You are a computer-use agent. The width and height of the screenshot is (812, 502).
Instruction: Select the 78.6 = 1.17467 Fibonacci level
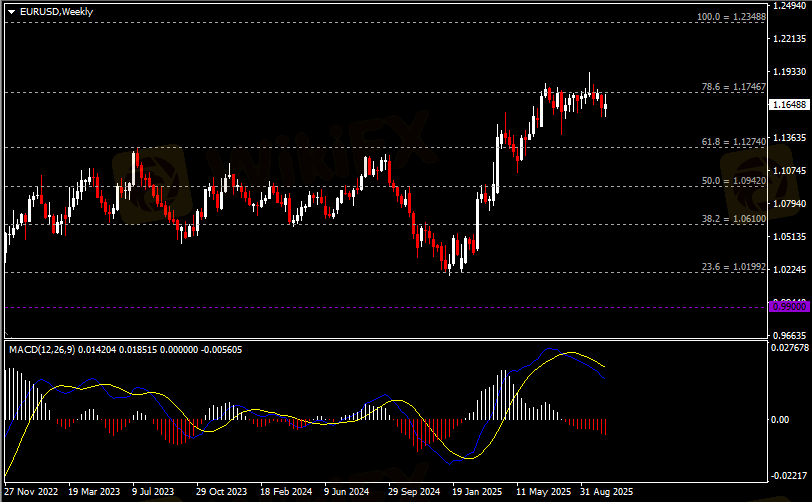click(733, 87)
